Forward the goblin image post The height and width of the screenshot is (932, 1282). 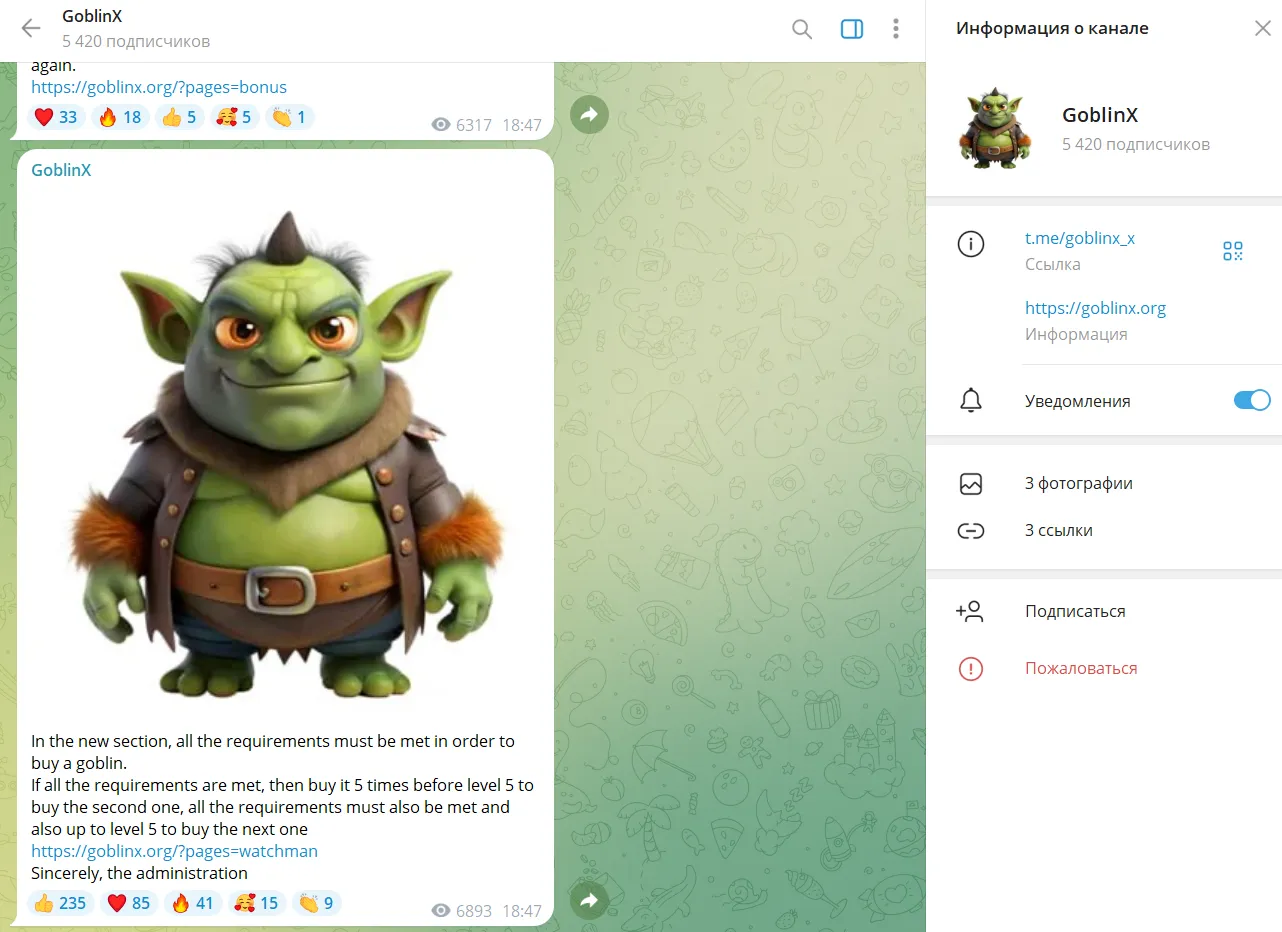tap(589, 900)
